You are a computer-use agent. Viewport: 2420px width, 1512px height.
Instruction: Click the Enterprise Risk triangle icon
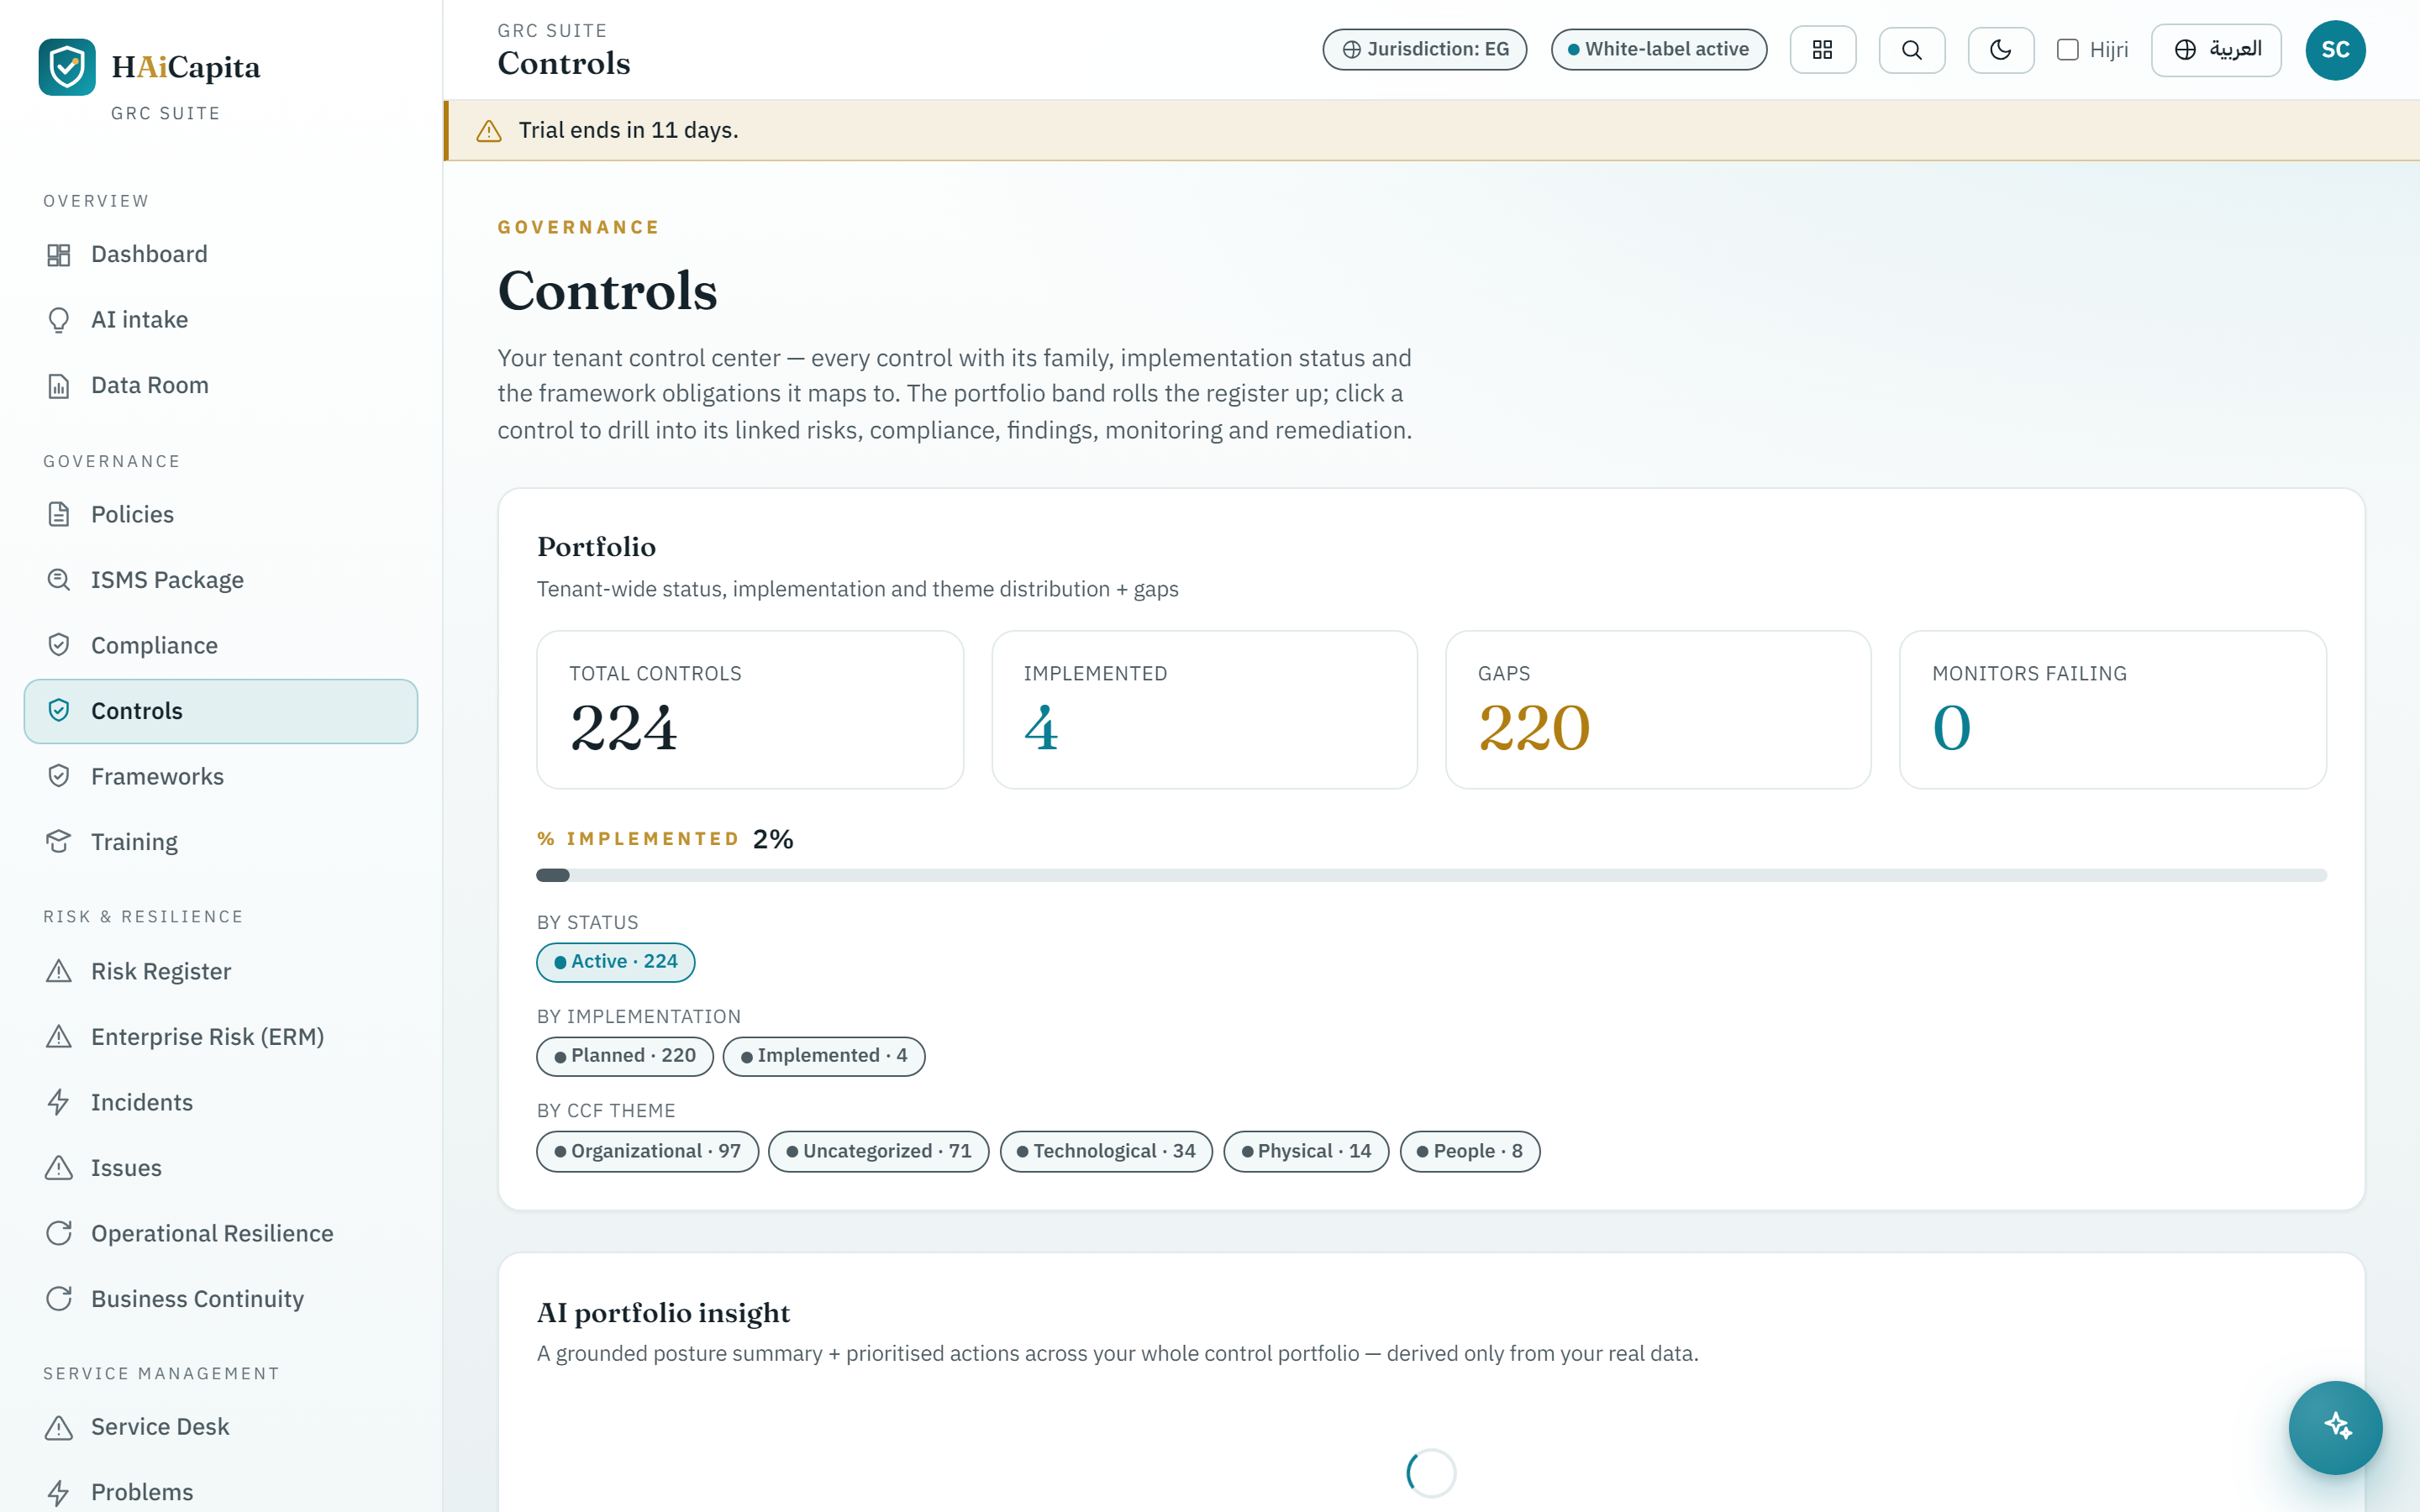click(59, 1037)
